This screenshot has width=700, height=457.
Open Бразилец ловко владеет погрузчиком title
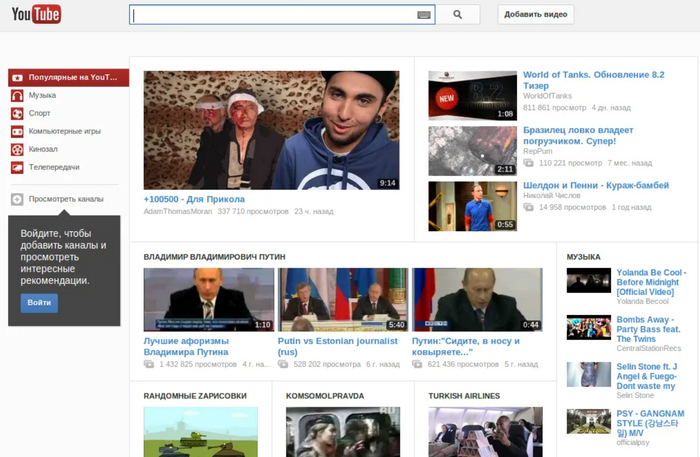pos(578,136)
